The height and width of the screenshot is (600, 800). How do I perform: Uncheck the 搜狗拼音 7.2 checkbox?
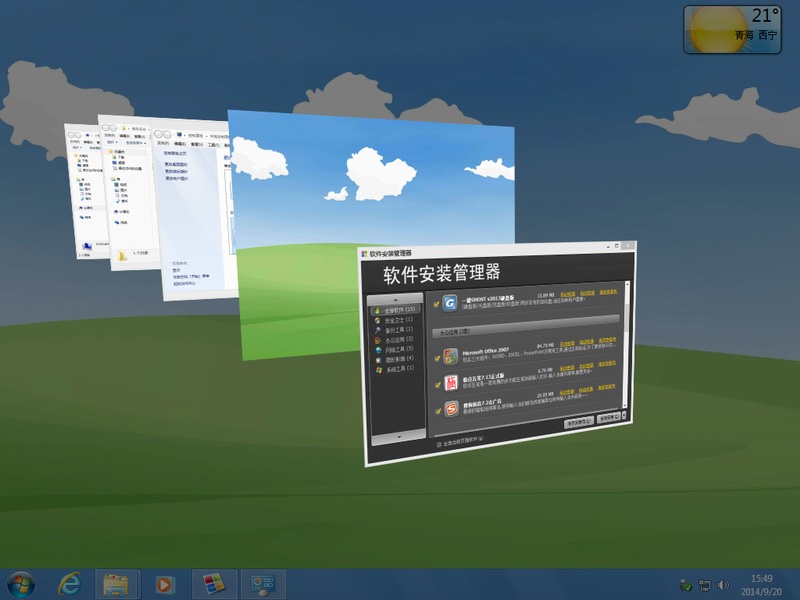(438, 411)
